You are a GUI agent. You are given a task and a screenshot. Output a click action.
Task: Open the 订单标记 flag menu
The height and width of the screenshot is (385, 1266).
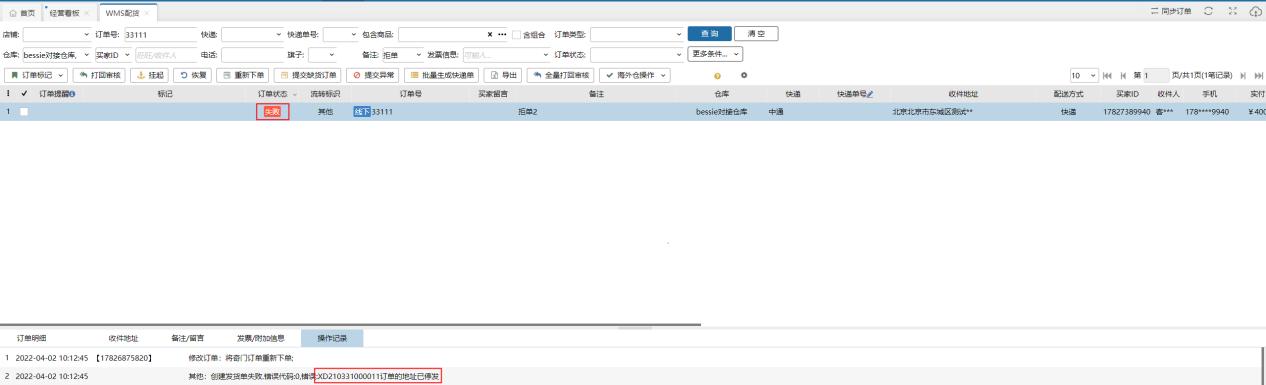coord(36,75)
